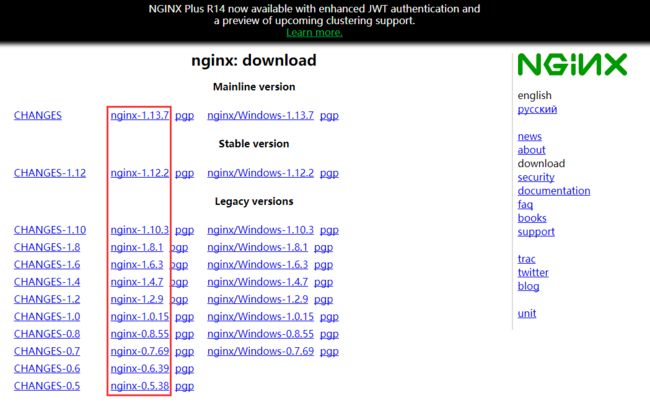The width and height of the screenshot is (650, 403).
Task: Open the support page
Action: (x=536, y=232)
